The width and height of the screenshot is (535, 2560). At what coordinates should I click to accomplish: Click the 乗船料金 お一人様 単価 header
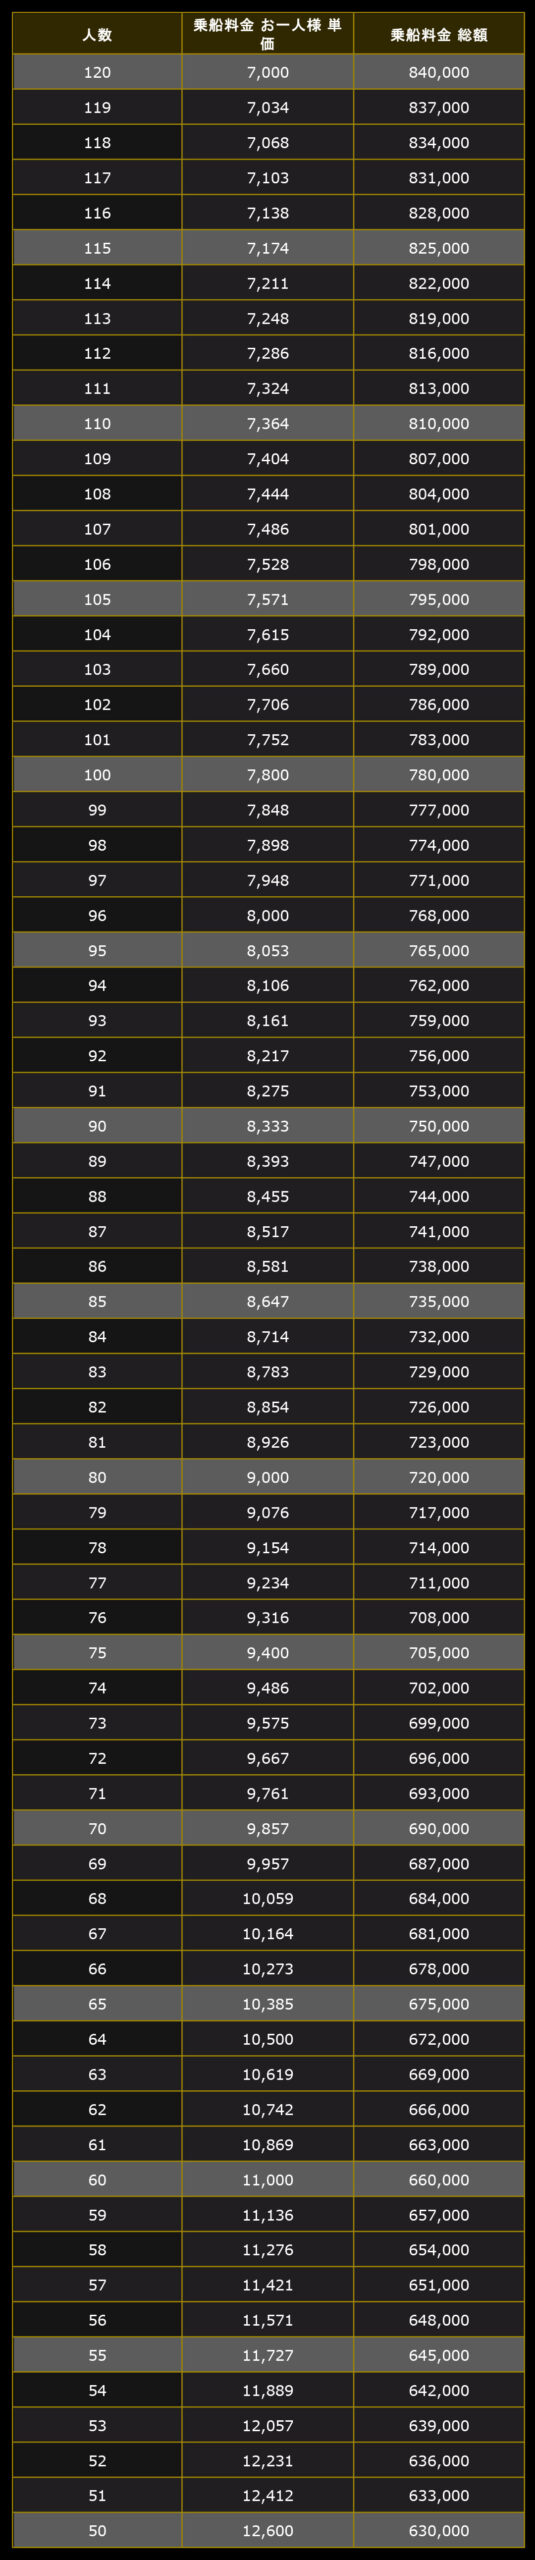point(267,34)
